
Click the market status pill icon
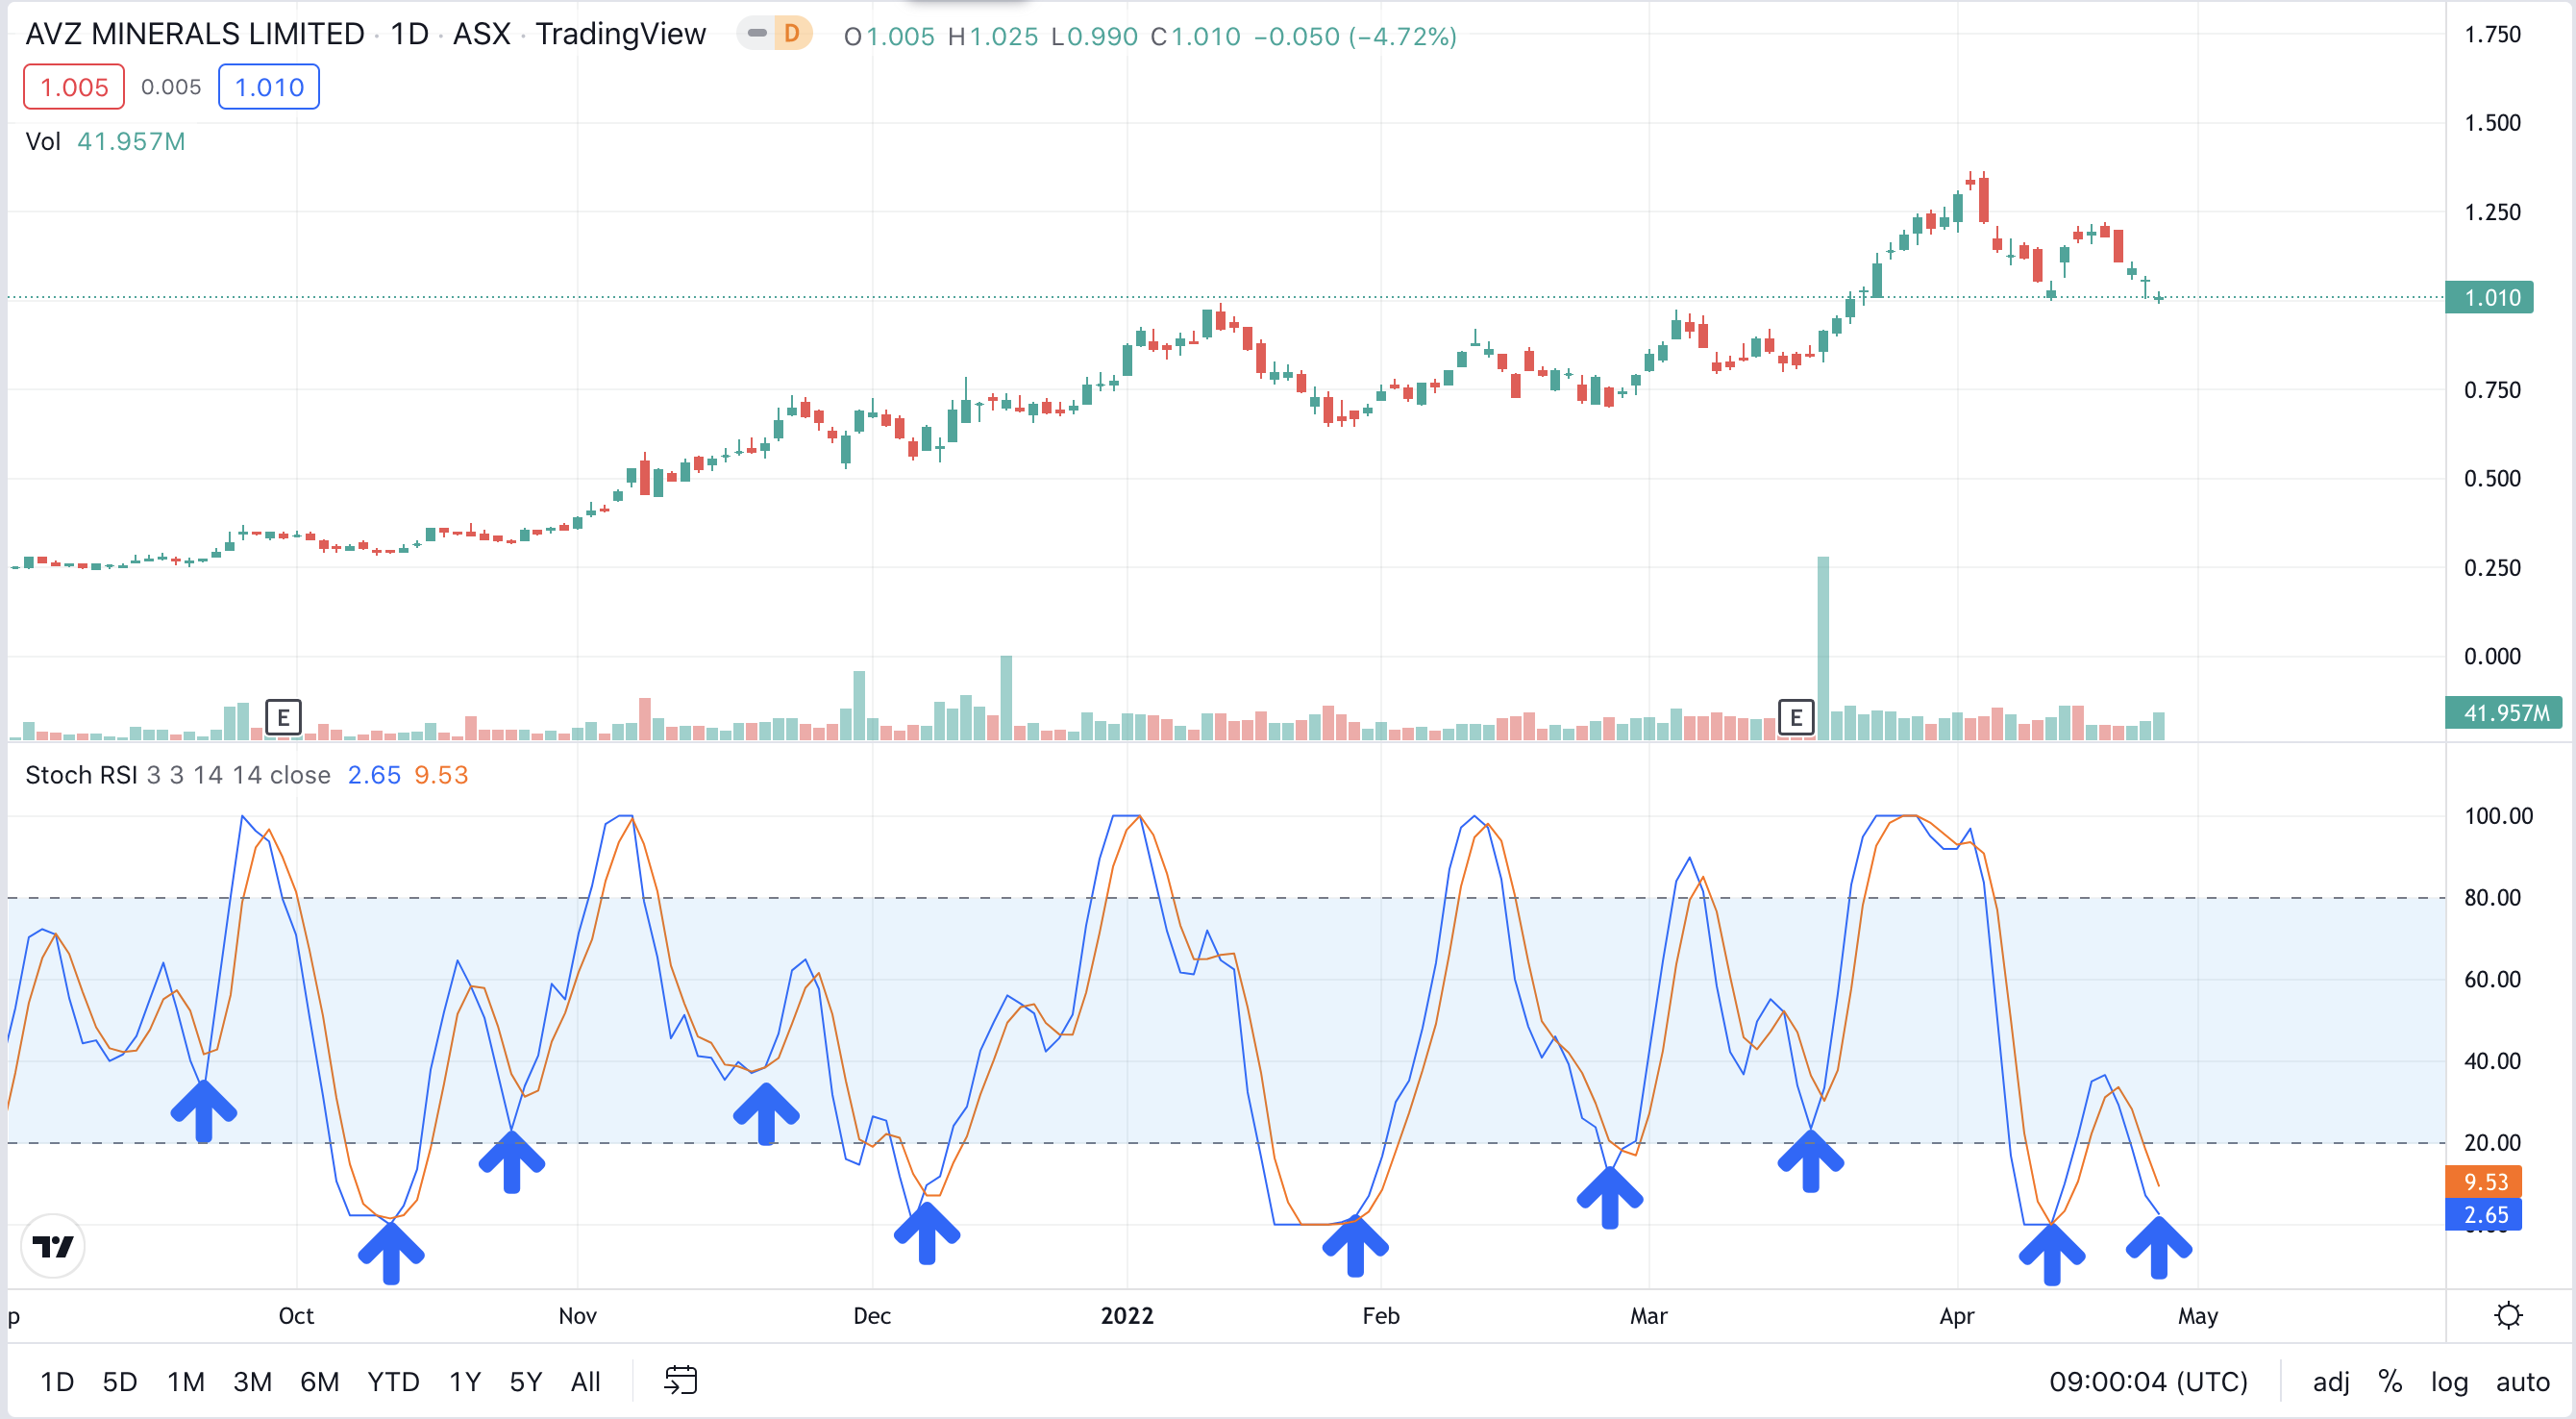click(x=757, y=34)
